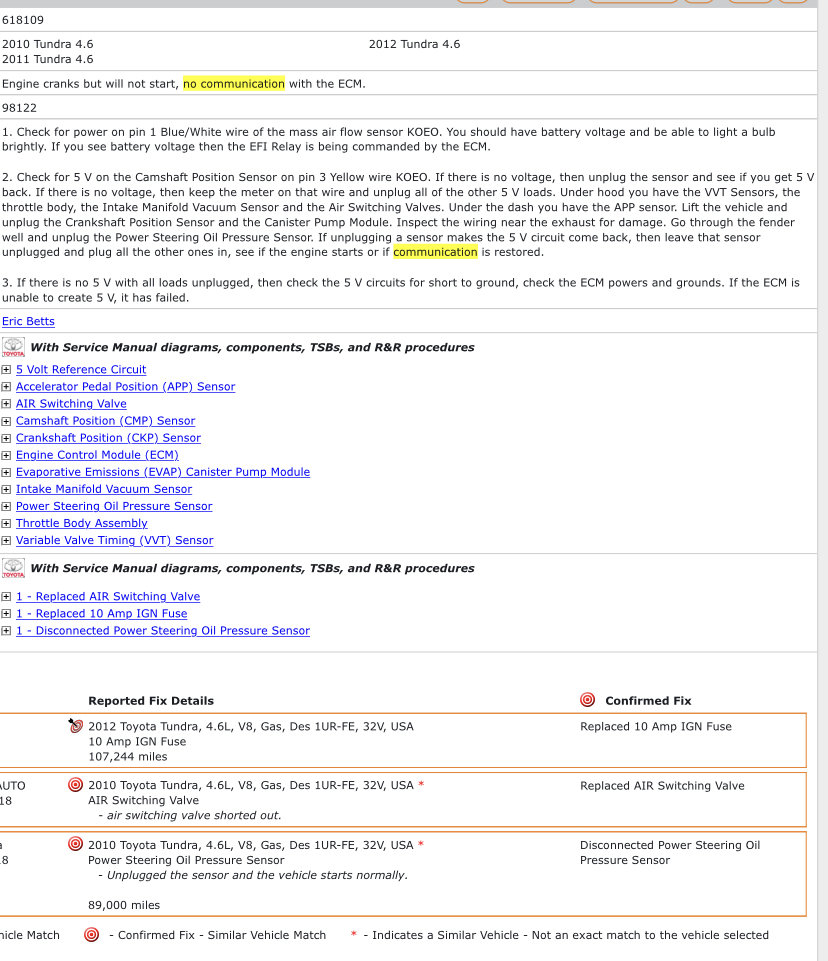The height and width of the screenshot is (961, 828).
Task: Click the '107,244 miles' mileage text
Action: pos(127,756)
